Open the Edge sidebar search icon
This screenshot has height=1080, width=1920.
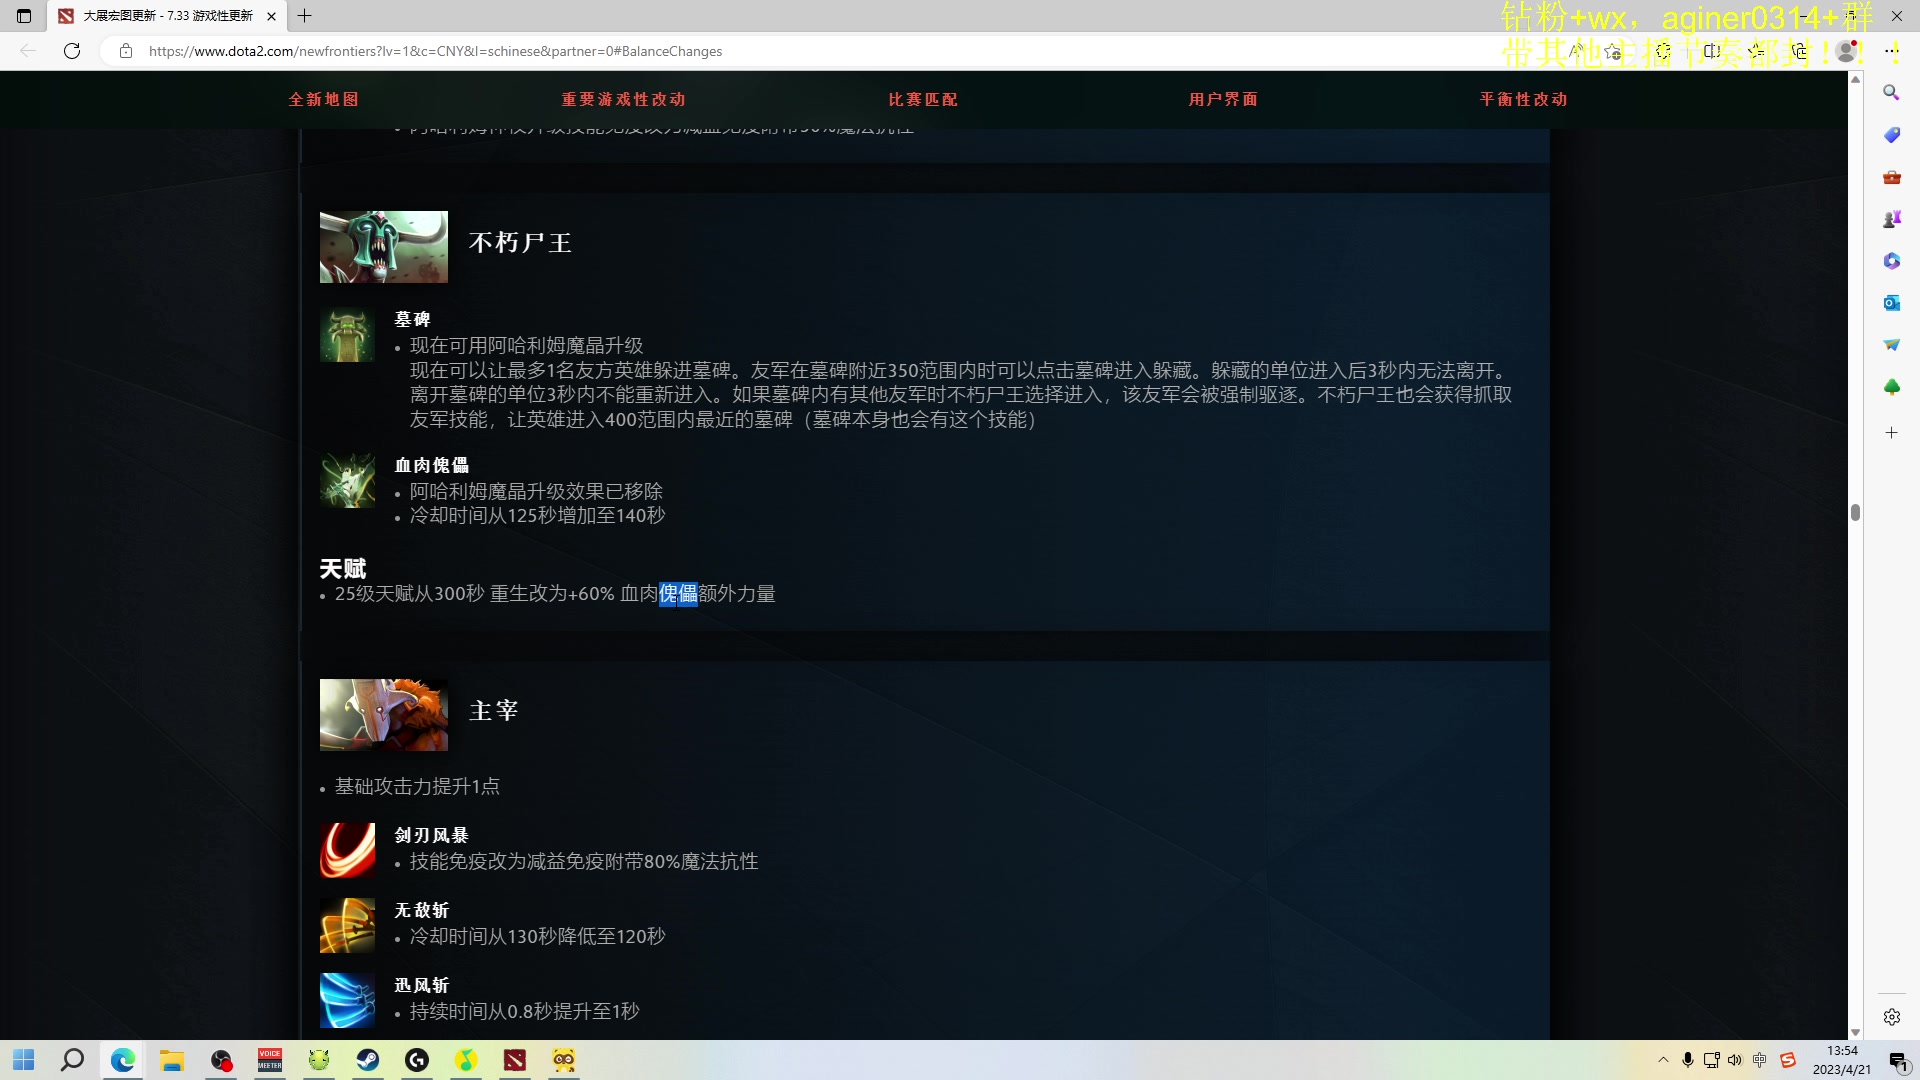pyautogui.click(x=1891, y=92)
